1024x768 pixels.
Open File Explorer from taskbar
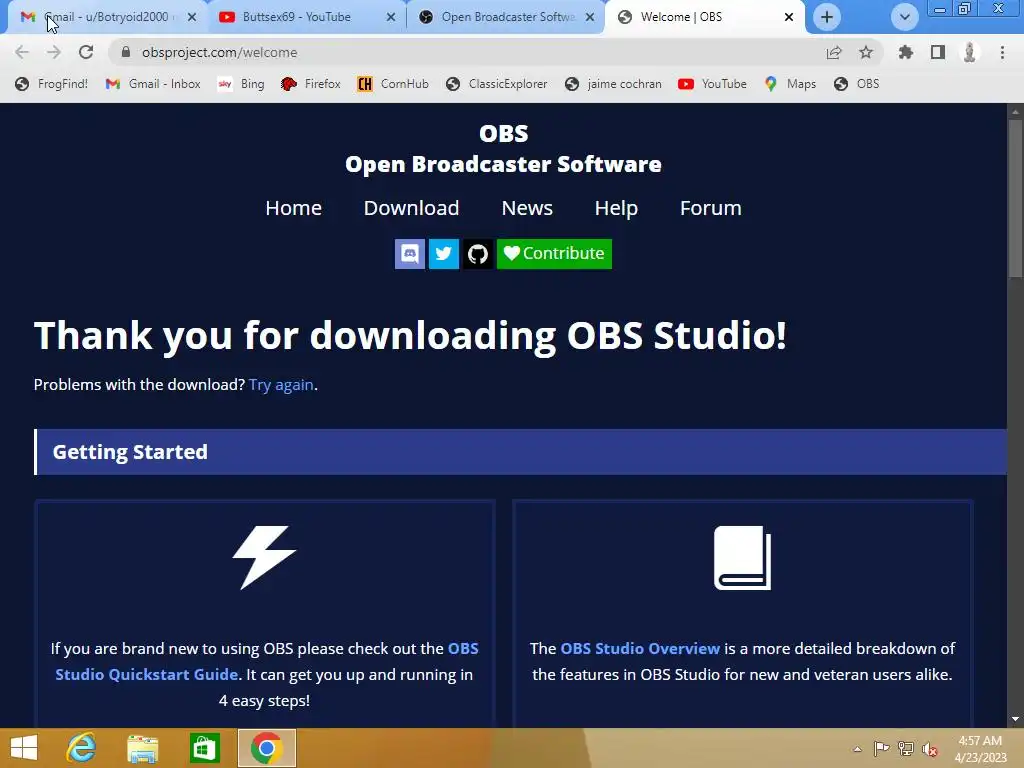click(142, 748)
